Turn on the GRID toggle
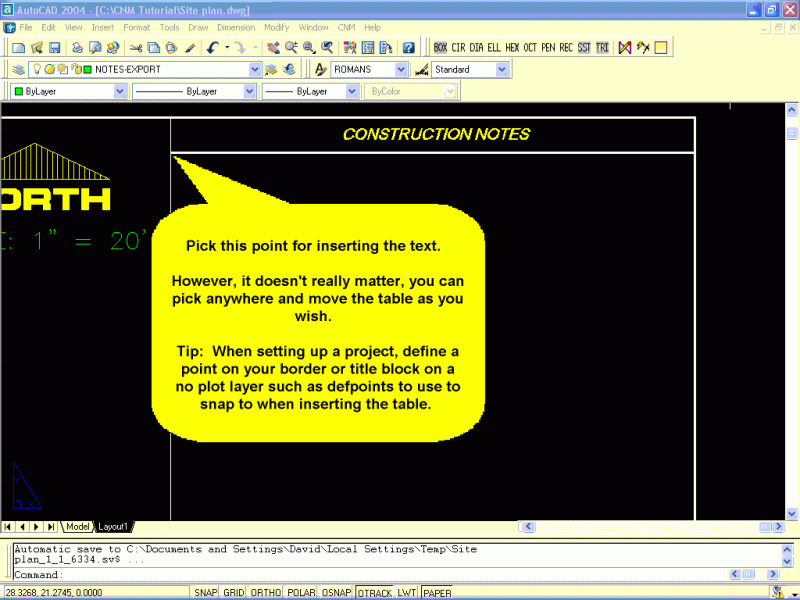This screenshot has height=600, width=800. tap(232, 591)
